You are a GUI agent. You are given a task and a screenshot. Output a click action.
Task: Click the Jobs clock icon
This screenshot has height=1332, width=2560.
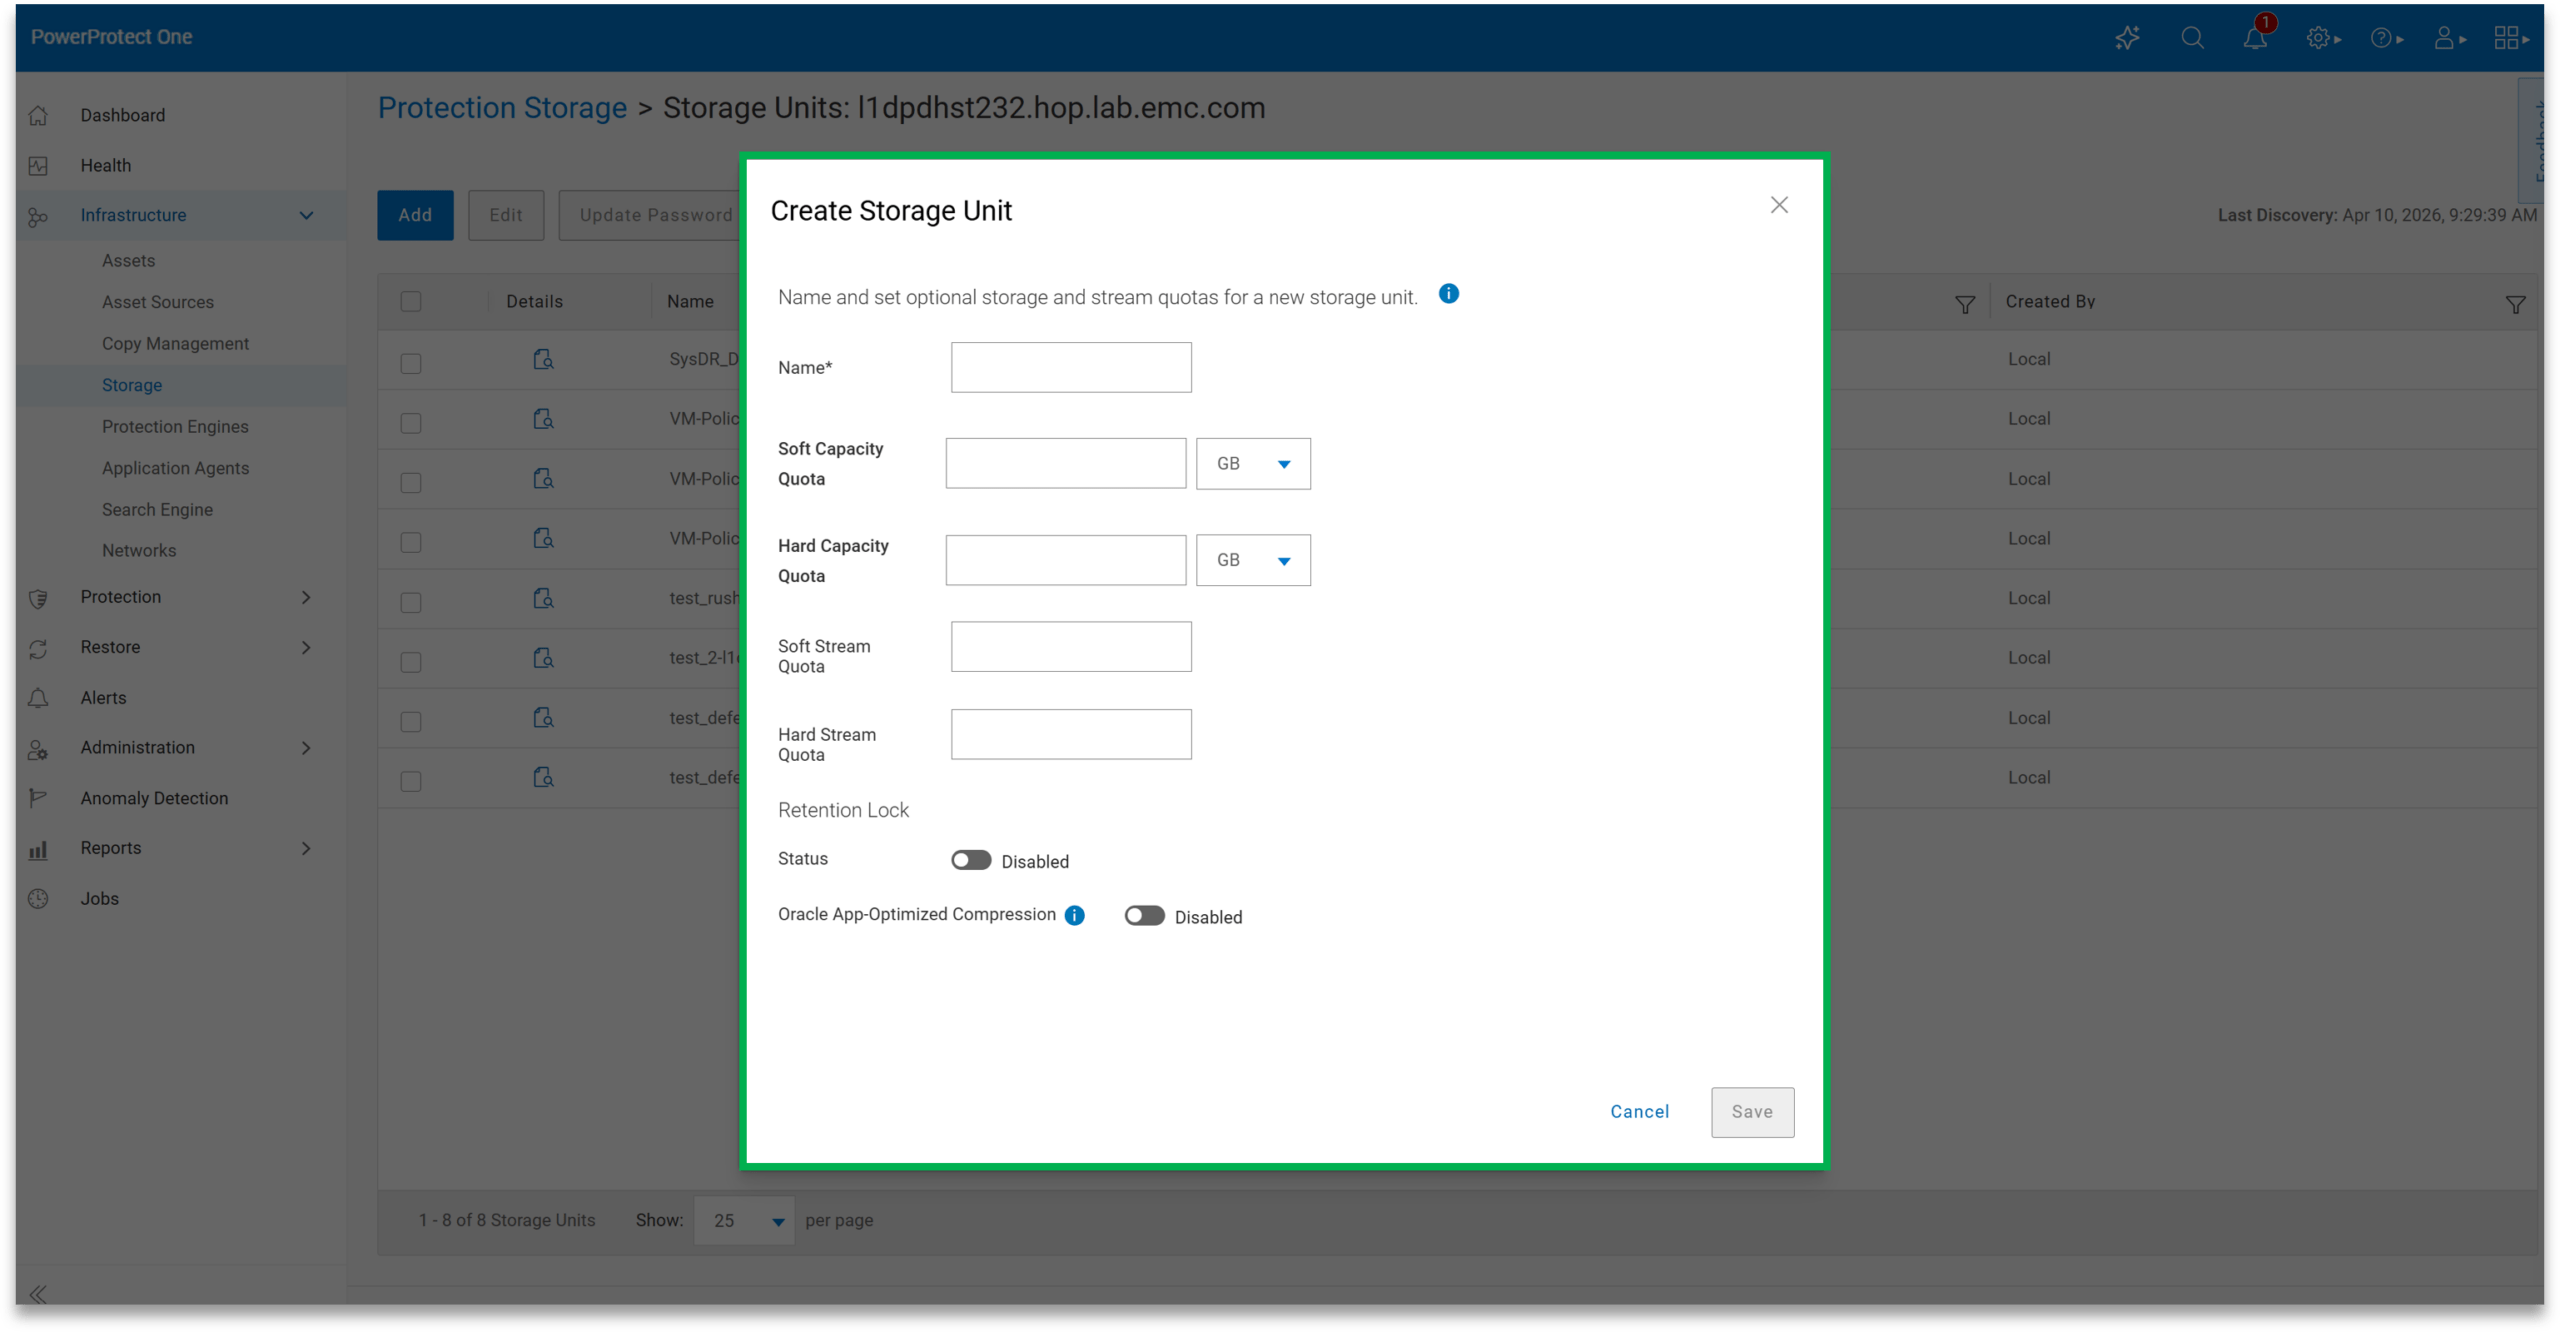(x=38, y=898)
